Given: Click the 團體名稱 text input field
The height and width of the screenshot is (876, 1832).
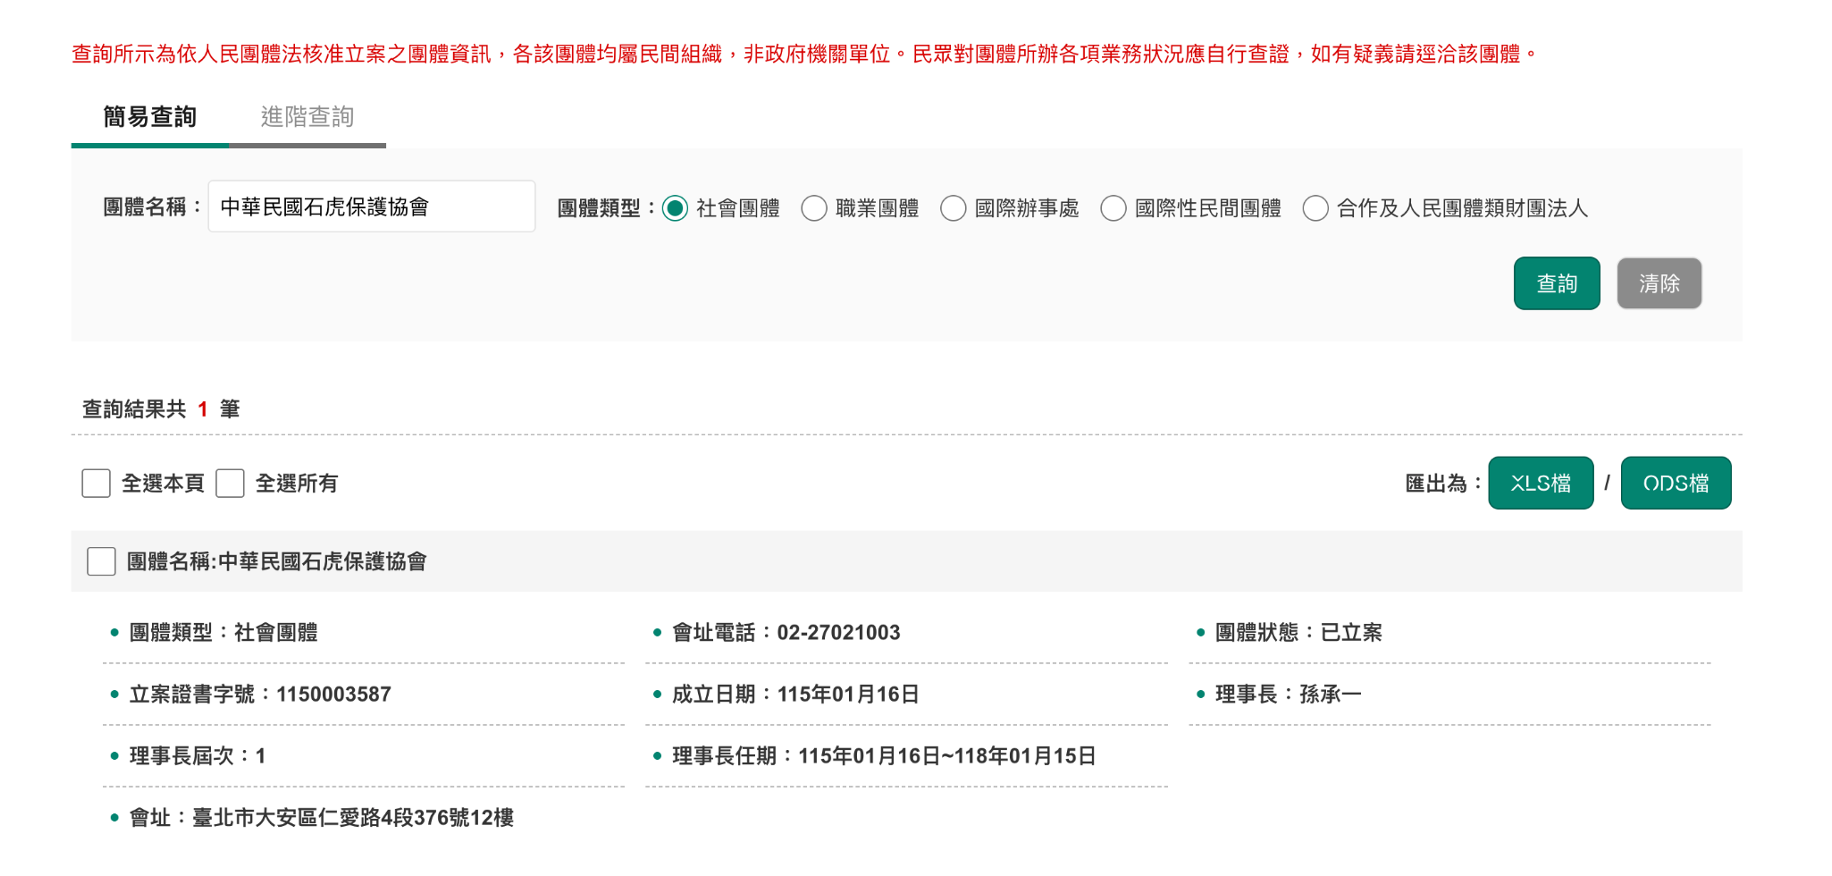Looking at the screenshot, I should tap(371, 207).
